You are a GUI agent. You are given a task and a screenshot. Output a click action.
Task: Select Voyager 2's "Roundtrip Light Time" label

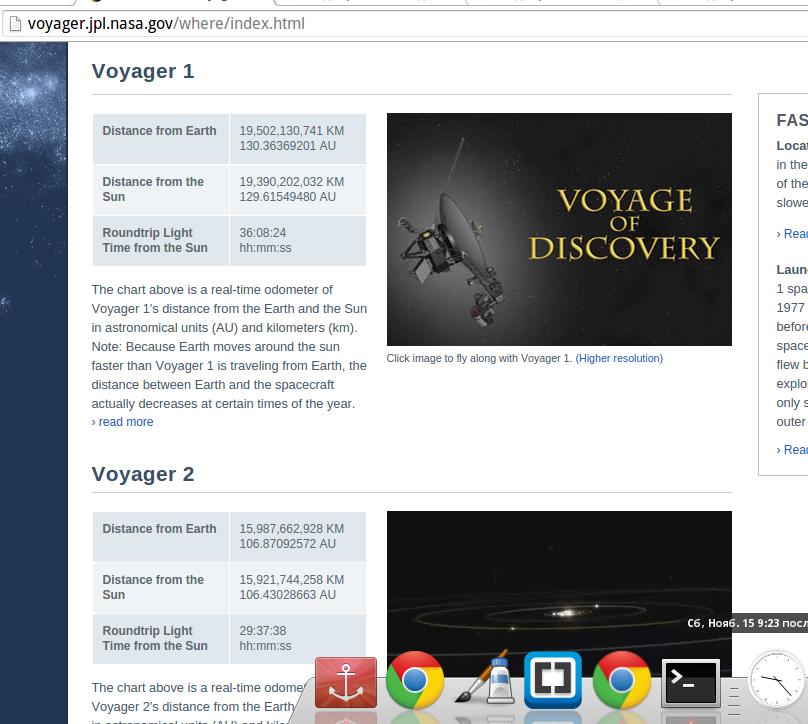[155, 638]
